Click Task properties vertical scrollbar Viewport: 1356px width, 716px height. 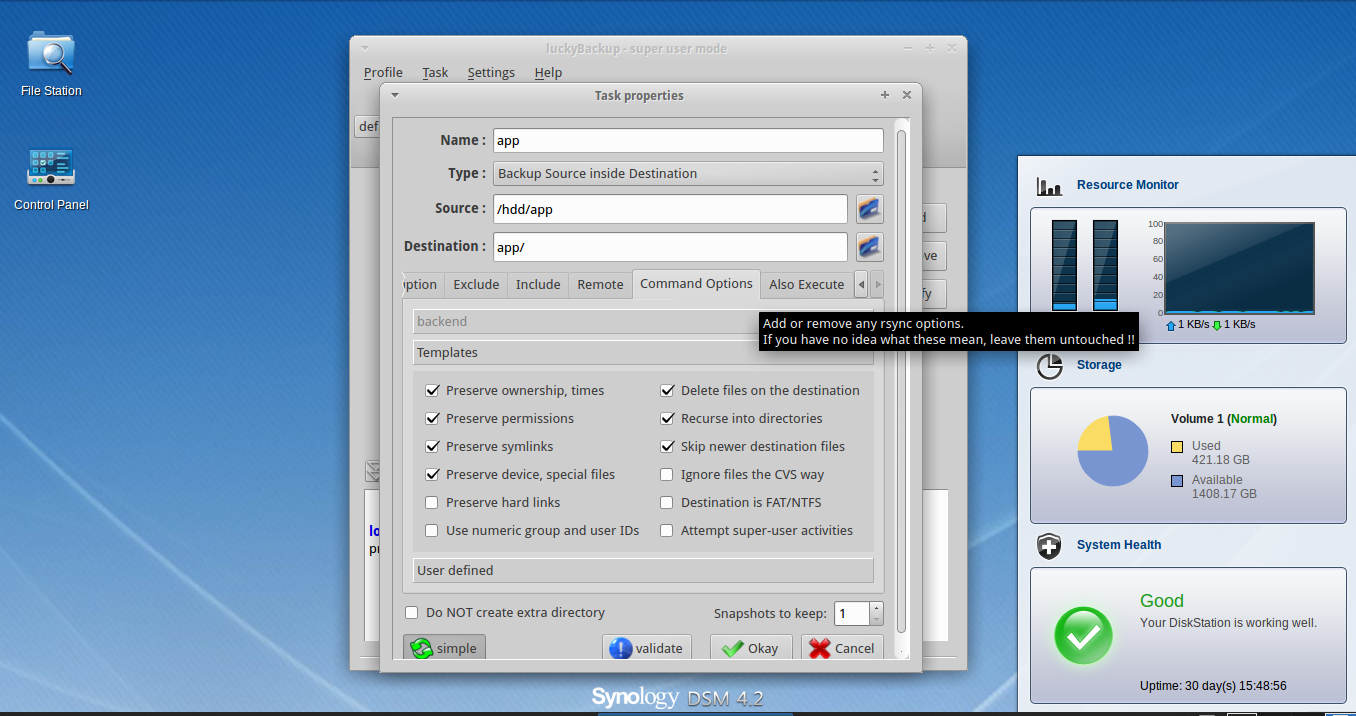[x=901, y=380]
